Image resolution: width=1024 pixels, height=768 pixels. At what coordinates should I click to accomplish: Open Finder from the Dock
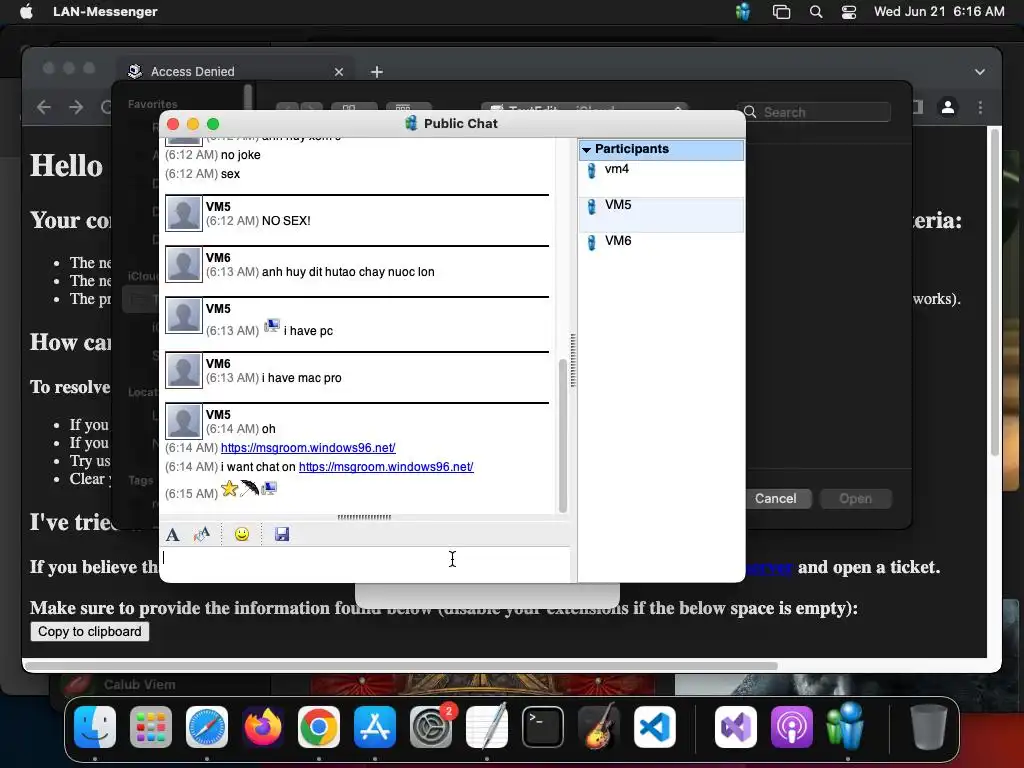click(x=95, y=727)
